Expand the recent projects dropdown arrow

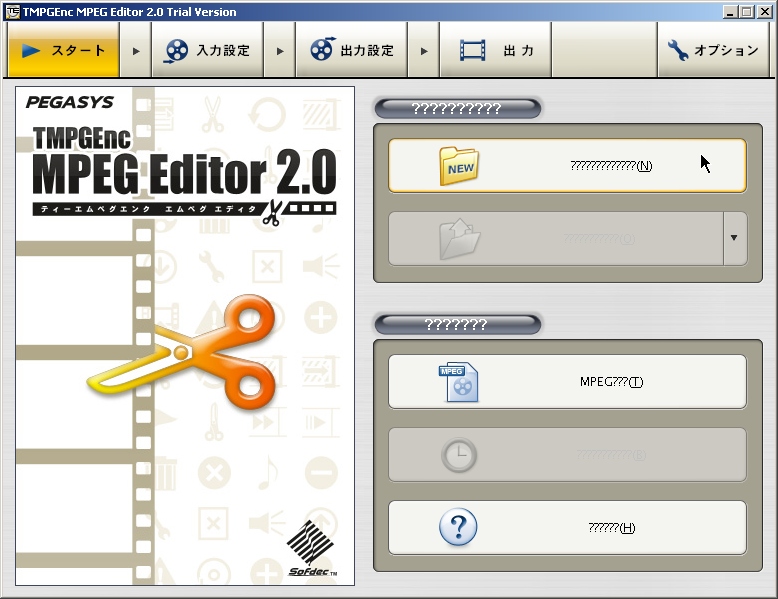[x=734, y=239]
